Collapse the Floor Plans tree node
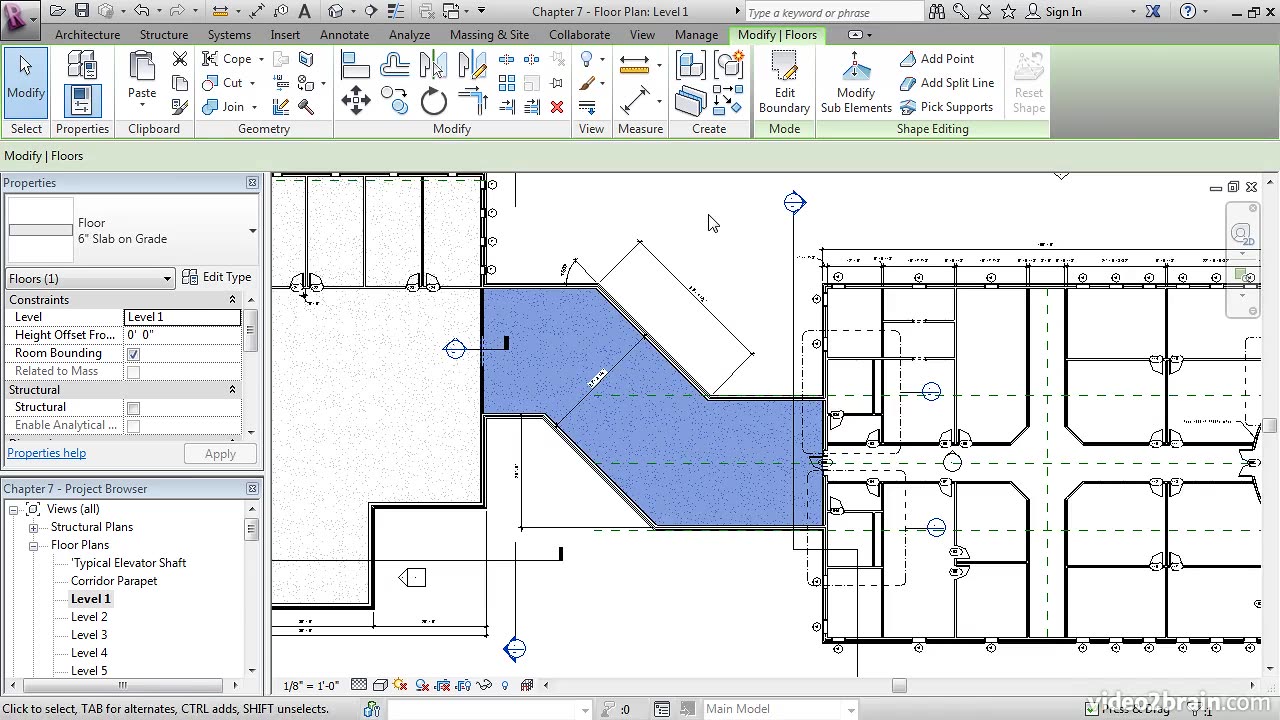The height and width of the screenshot is (720, 1280). coord(33,546)
